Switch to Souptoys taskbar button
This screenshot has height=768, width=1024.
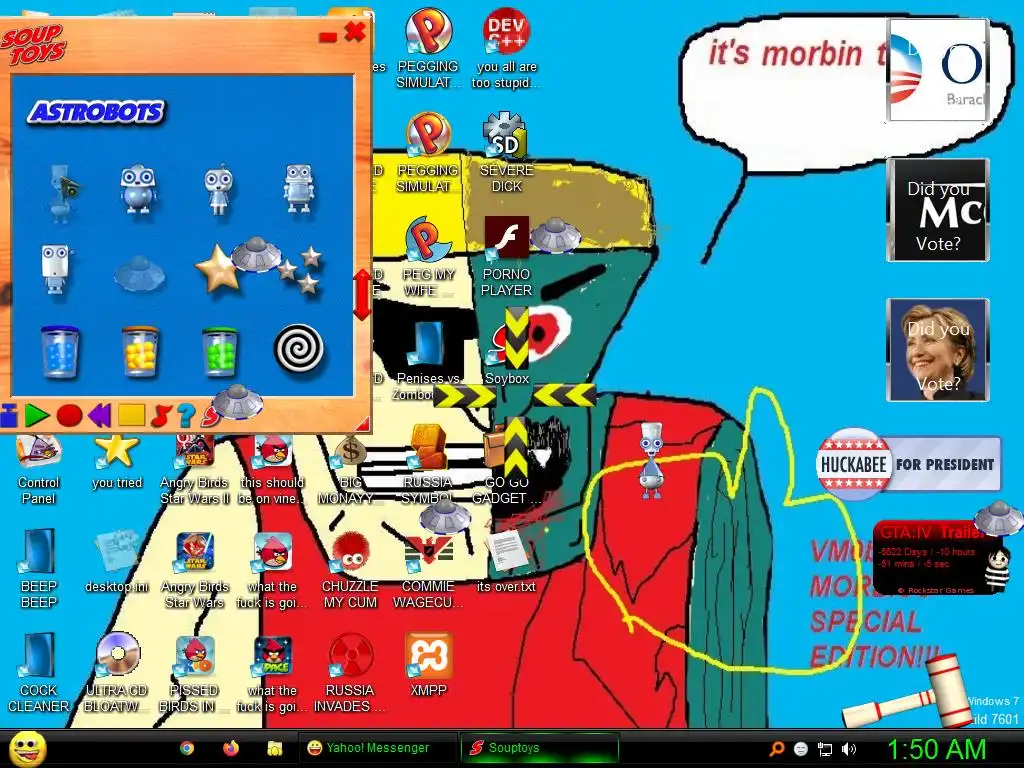[539, 748]
